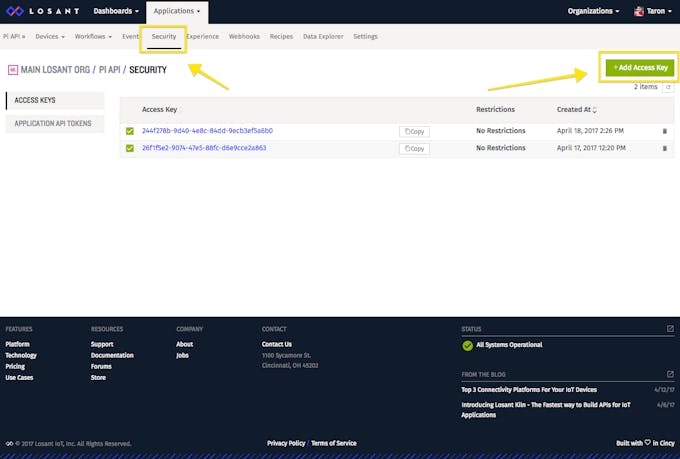The image size is (680, 459).
Task: Open the Pricing footer link
Action: point(15,367)
